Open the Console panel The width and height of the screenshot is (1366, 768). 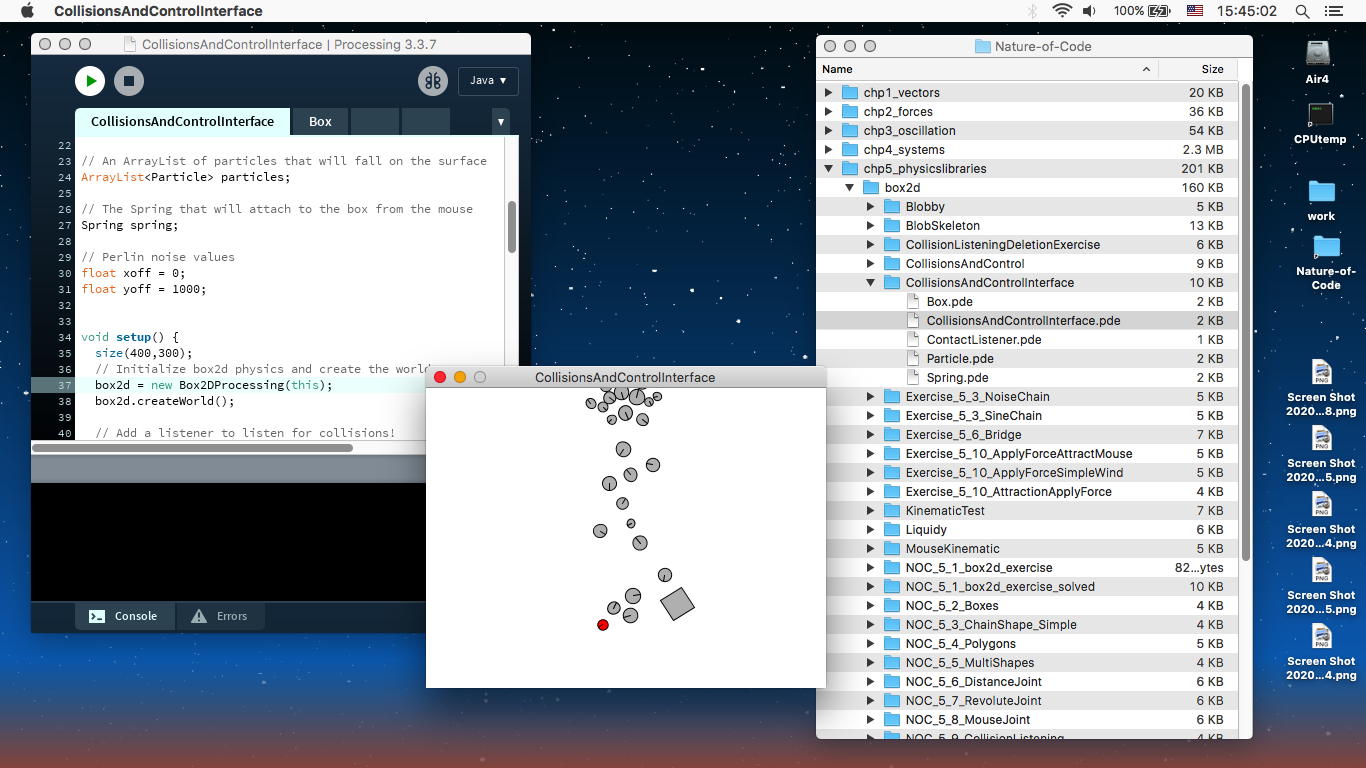pyautogui.click(x=124, y=616)
